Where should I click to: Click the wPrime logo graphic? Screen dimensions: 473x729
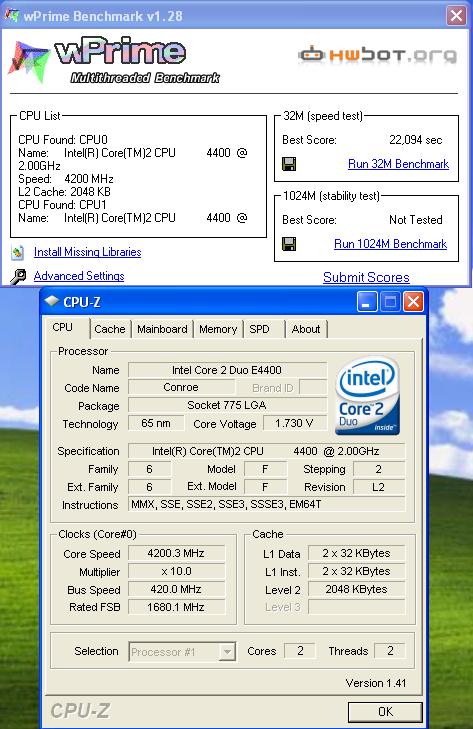click(113, 60)
